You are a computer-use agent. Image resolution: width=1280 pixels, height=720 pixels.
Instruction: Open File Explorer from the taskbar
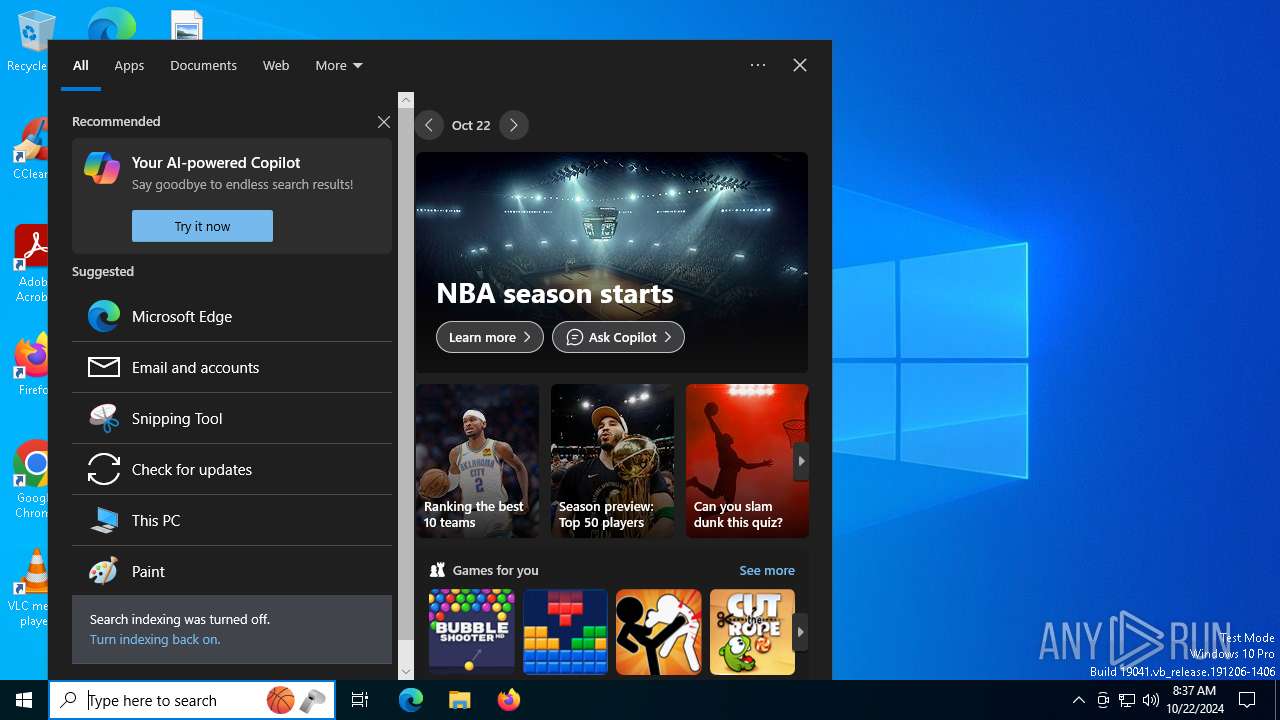[x=459, y=700]
